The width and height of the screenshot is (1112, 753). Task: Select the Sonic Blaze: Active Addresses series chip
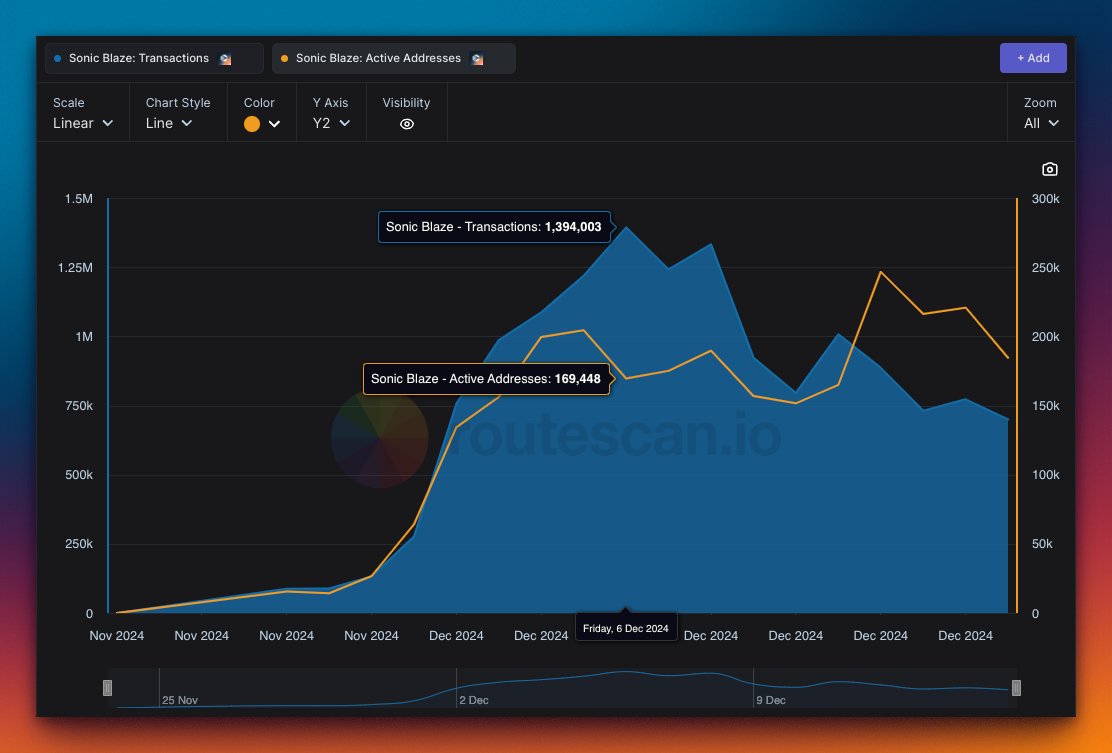pyautogui.click(x=394, y=58)
